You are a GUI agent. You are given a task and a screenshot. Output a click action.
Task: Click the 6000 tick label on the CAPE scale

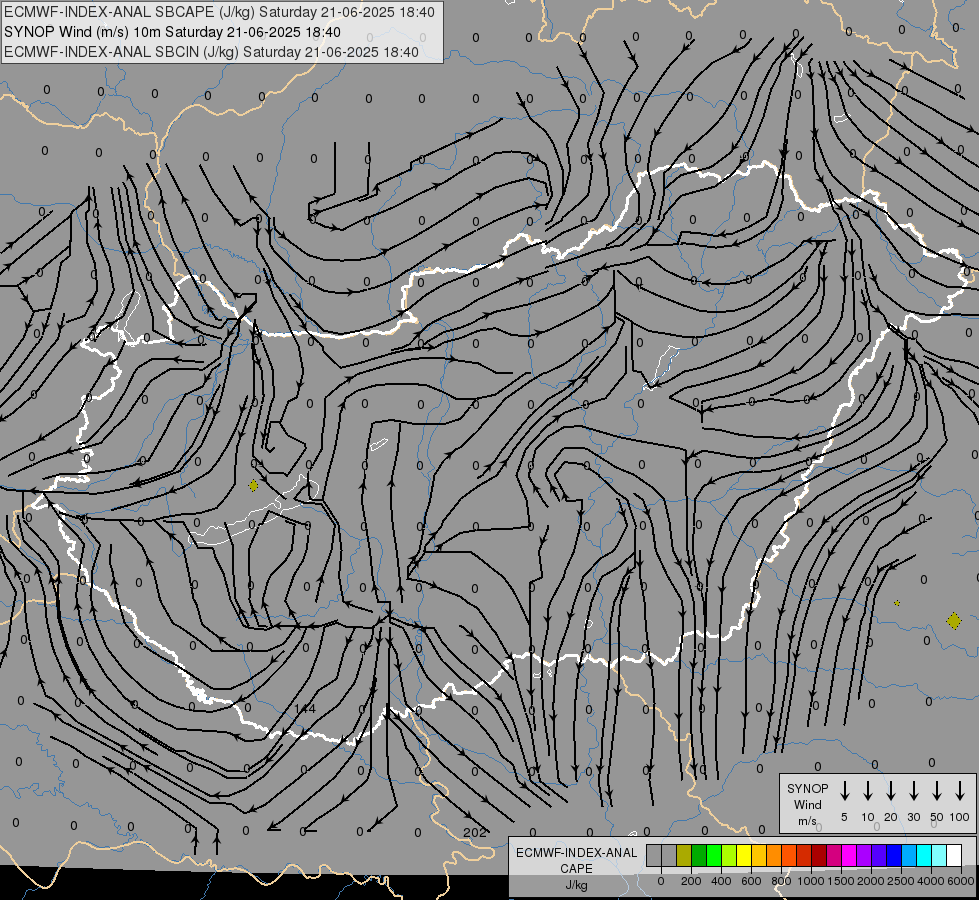(x=960, y=881)
